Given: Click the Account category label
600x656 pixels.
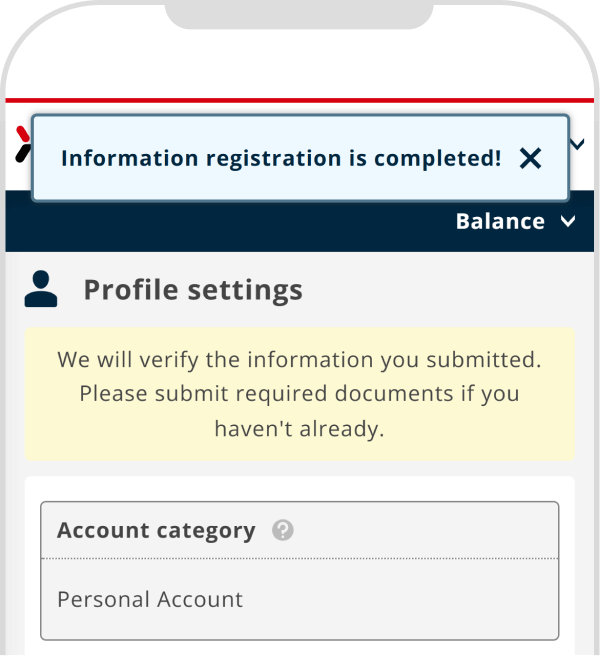Looking at the screenshot, I should (x=156, y=530).
